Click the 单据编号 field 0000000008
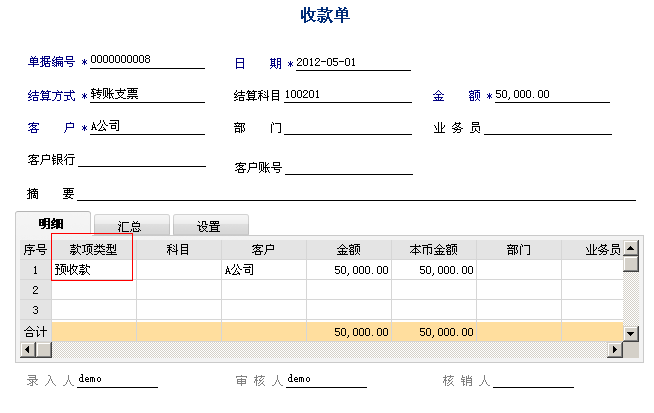Screen dimensions: 654x413 147,60
